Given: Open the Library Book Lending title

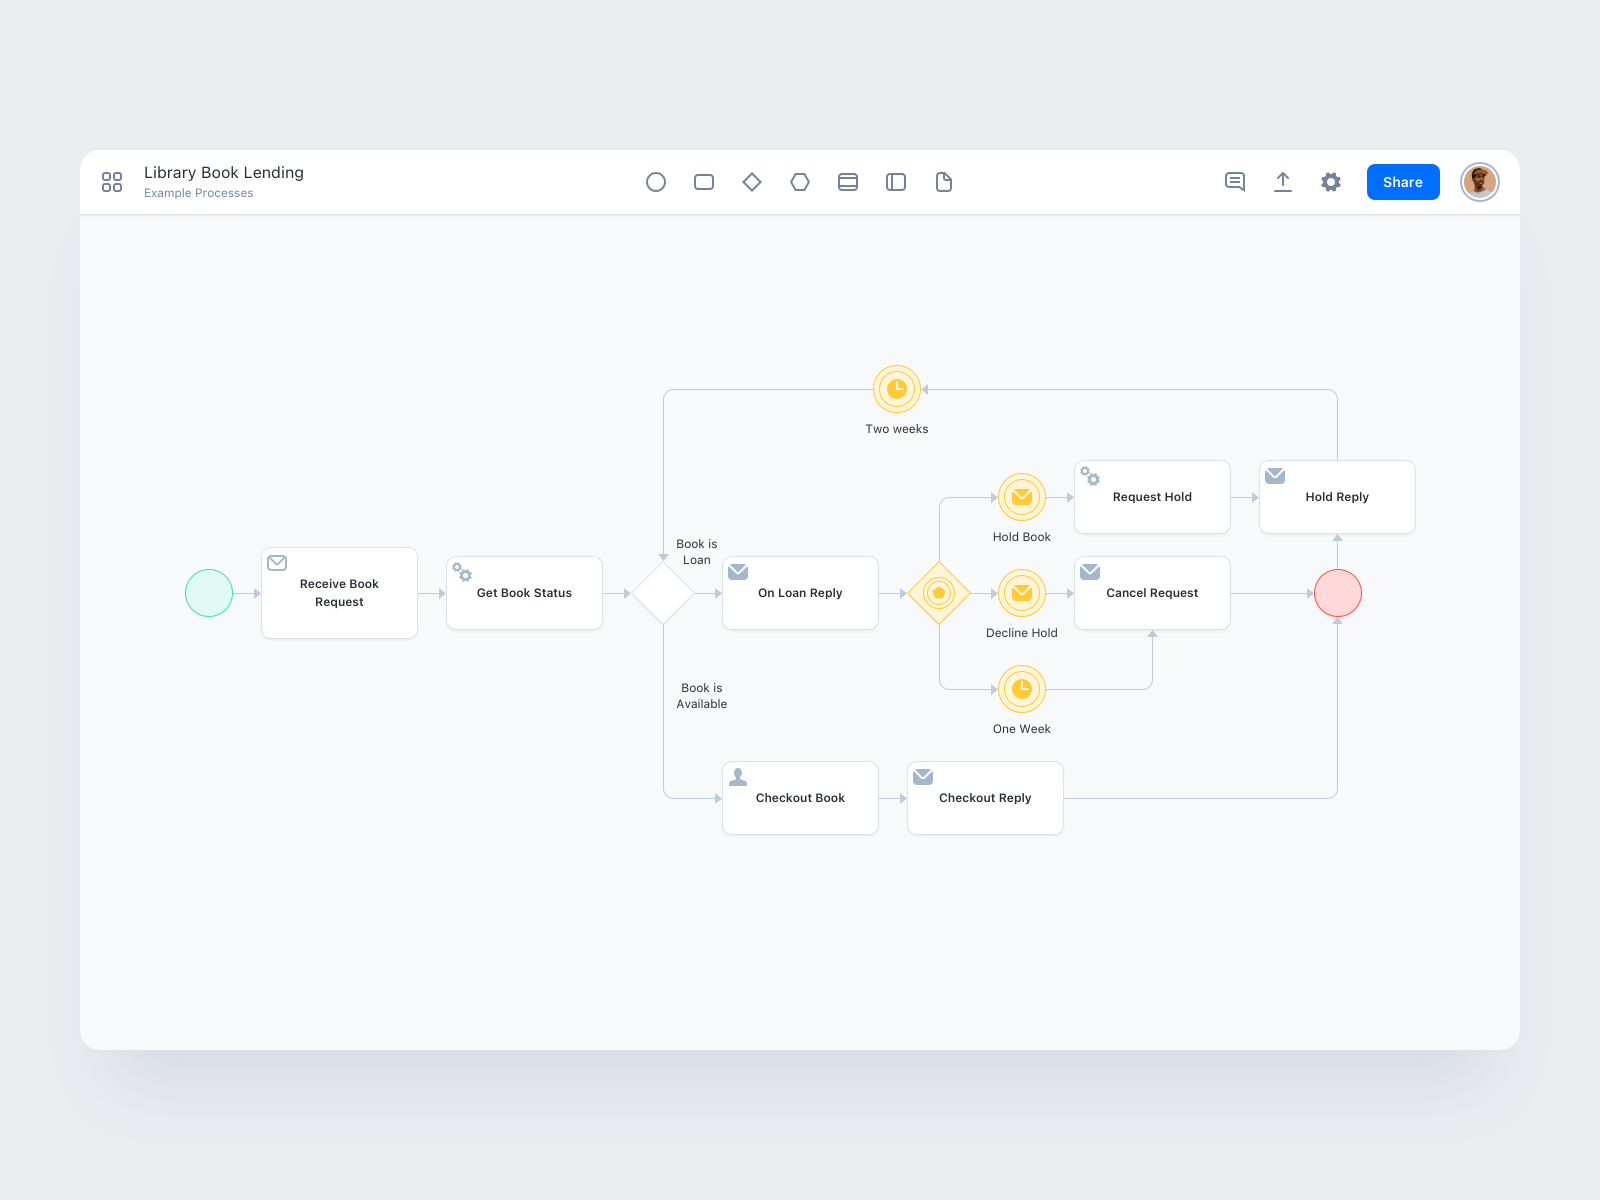Looking at the screenshot, I should click(223, 172).
